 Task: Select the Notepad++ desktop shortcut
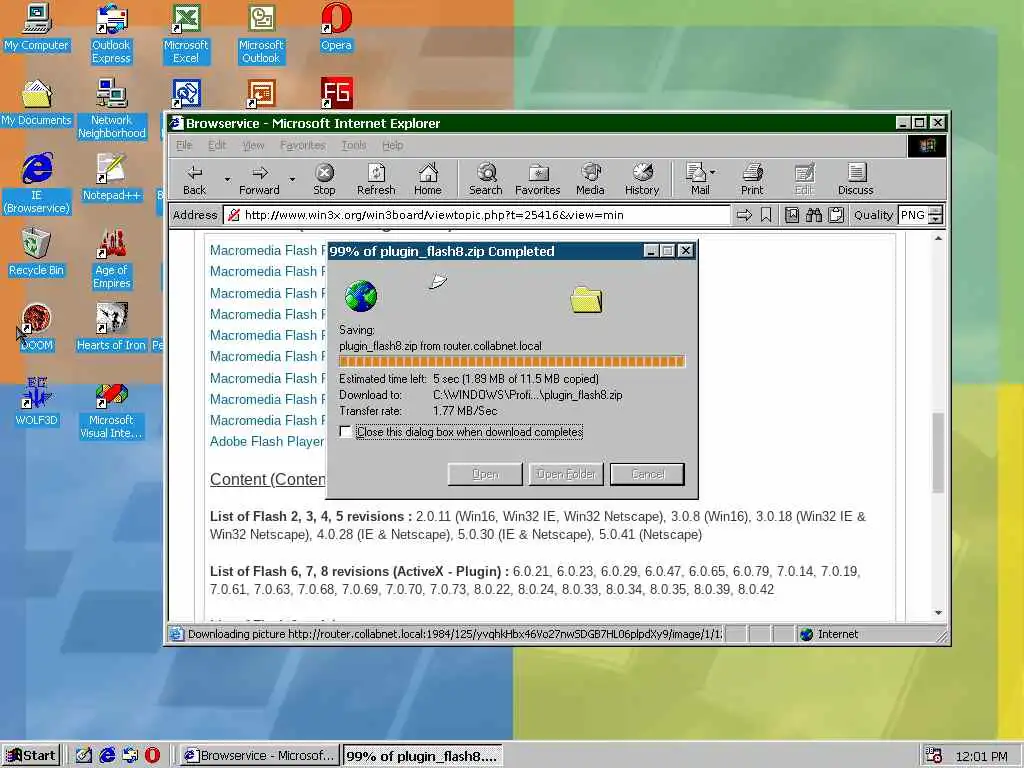112,178
